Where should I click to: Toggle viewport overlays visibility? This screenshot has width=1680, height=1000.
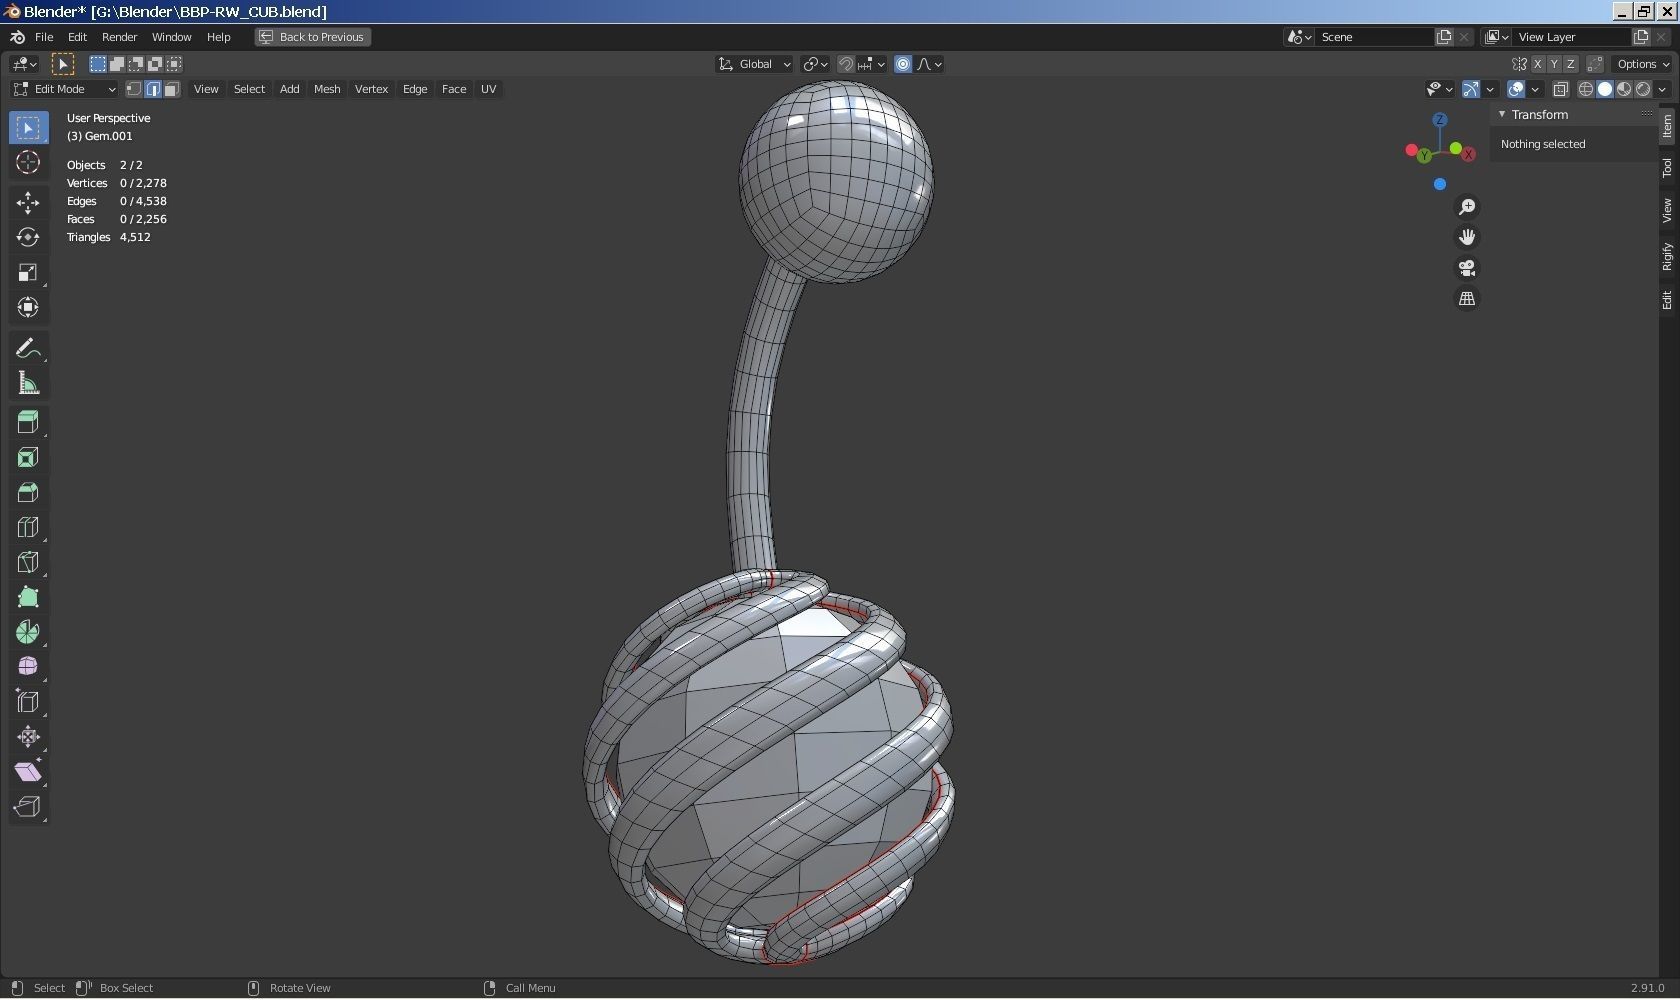click(x=1516, y=89)
